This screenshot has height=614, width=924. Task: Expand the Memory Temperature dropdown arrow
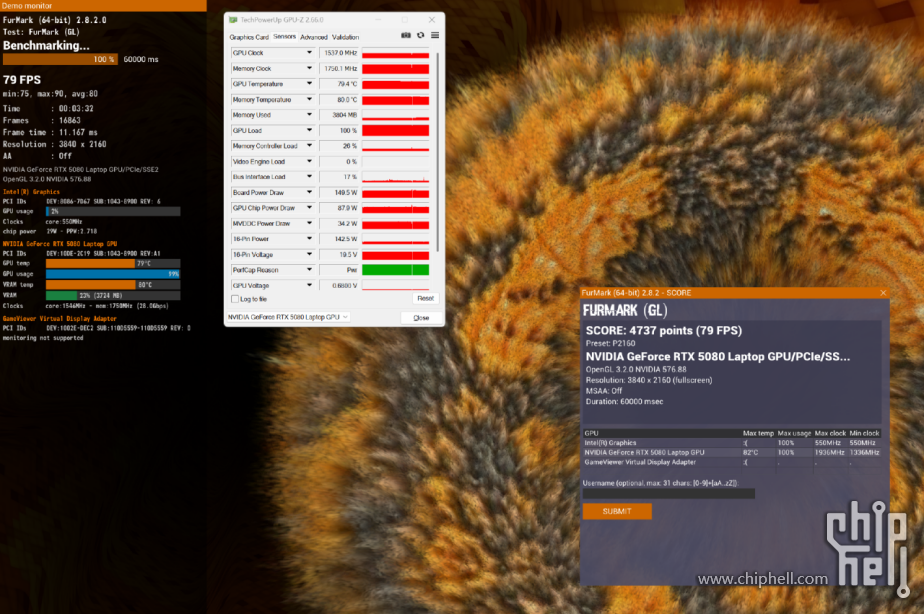[309, 100]
